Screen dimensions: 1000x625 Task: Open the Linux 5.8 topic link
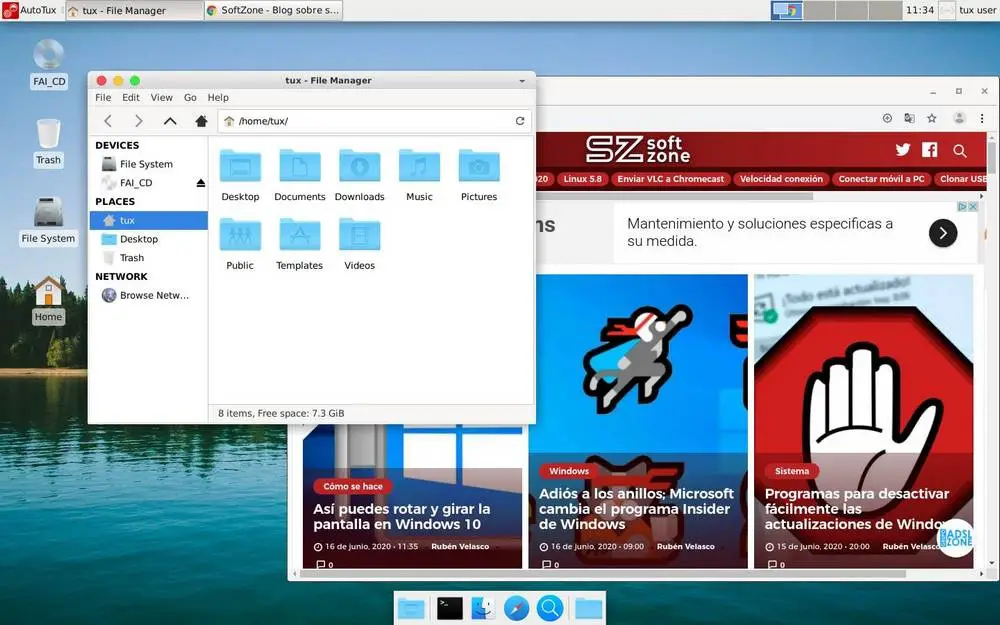click(x=582, y=179)
